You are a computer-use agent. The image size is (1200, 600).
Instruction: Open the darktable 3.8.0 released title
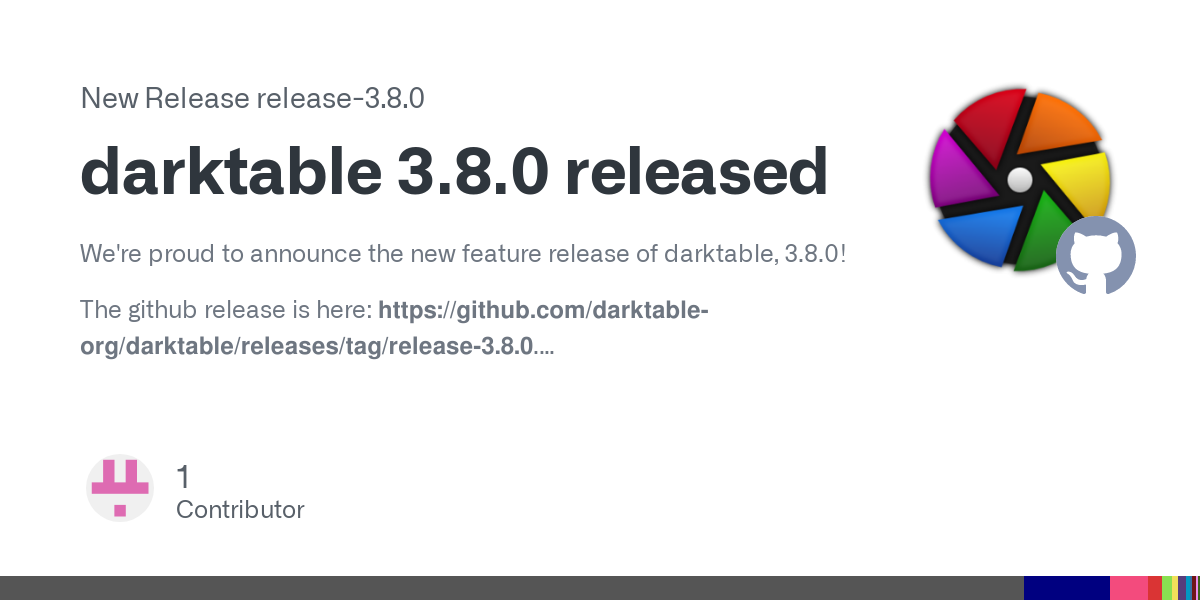(454, 172)
